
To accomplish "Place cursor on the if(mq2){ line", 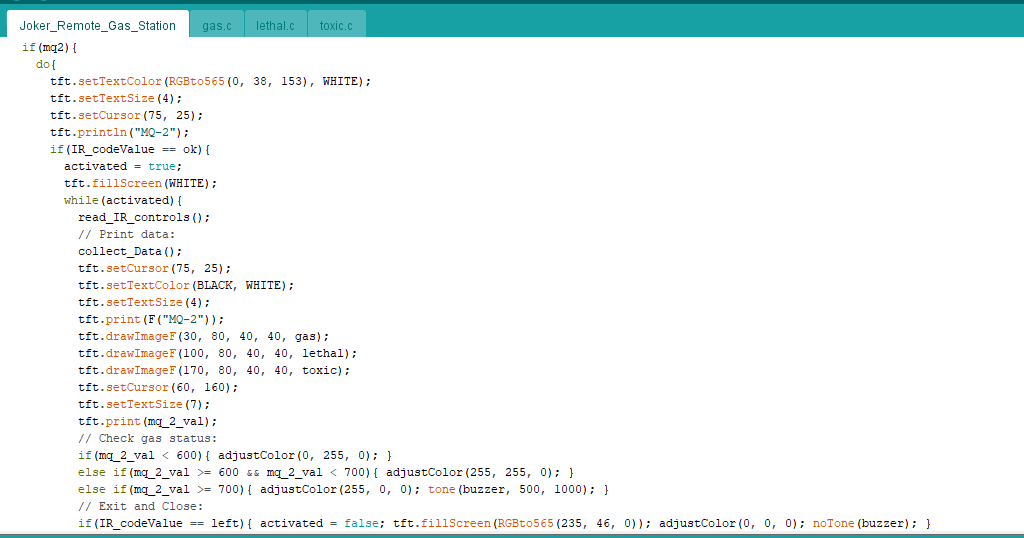I will coord(50,47).
